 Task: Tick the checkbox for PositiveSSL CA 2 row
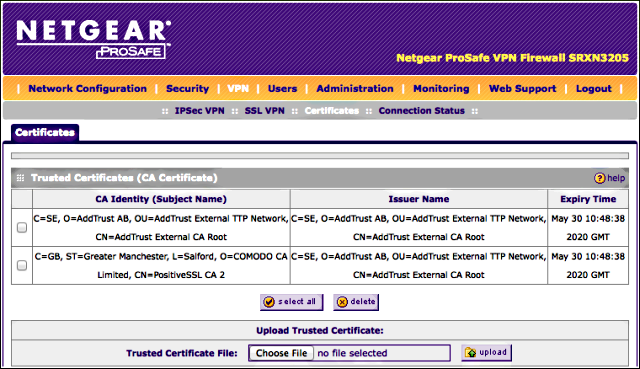22,265
